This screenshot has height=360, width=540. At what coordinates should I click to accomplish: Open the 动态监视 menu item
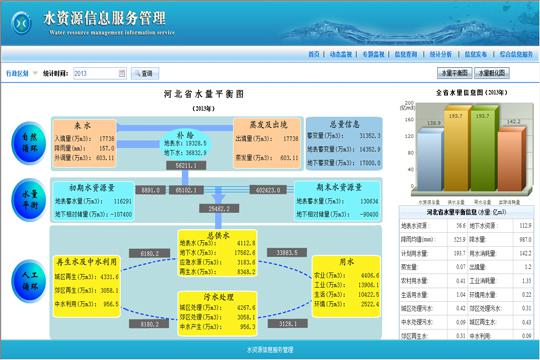[x=341, y=54]
